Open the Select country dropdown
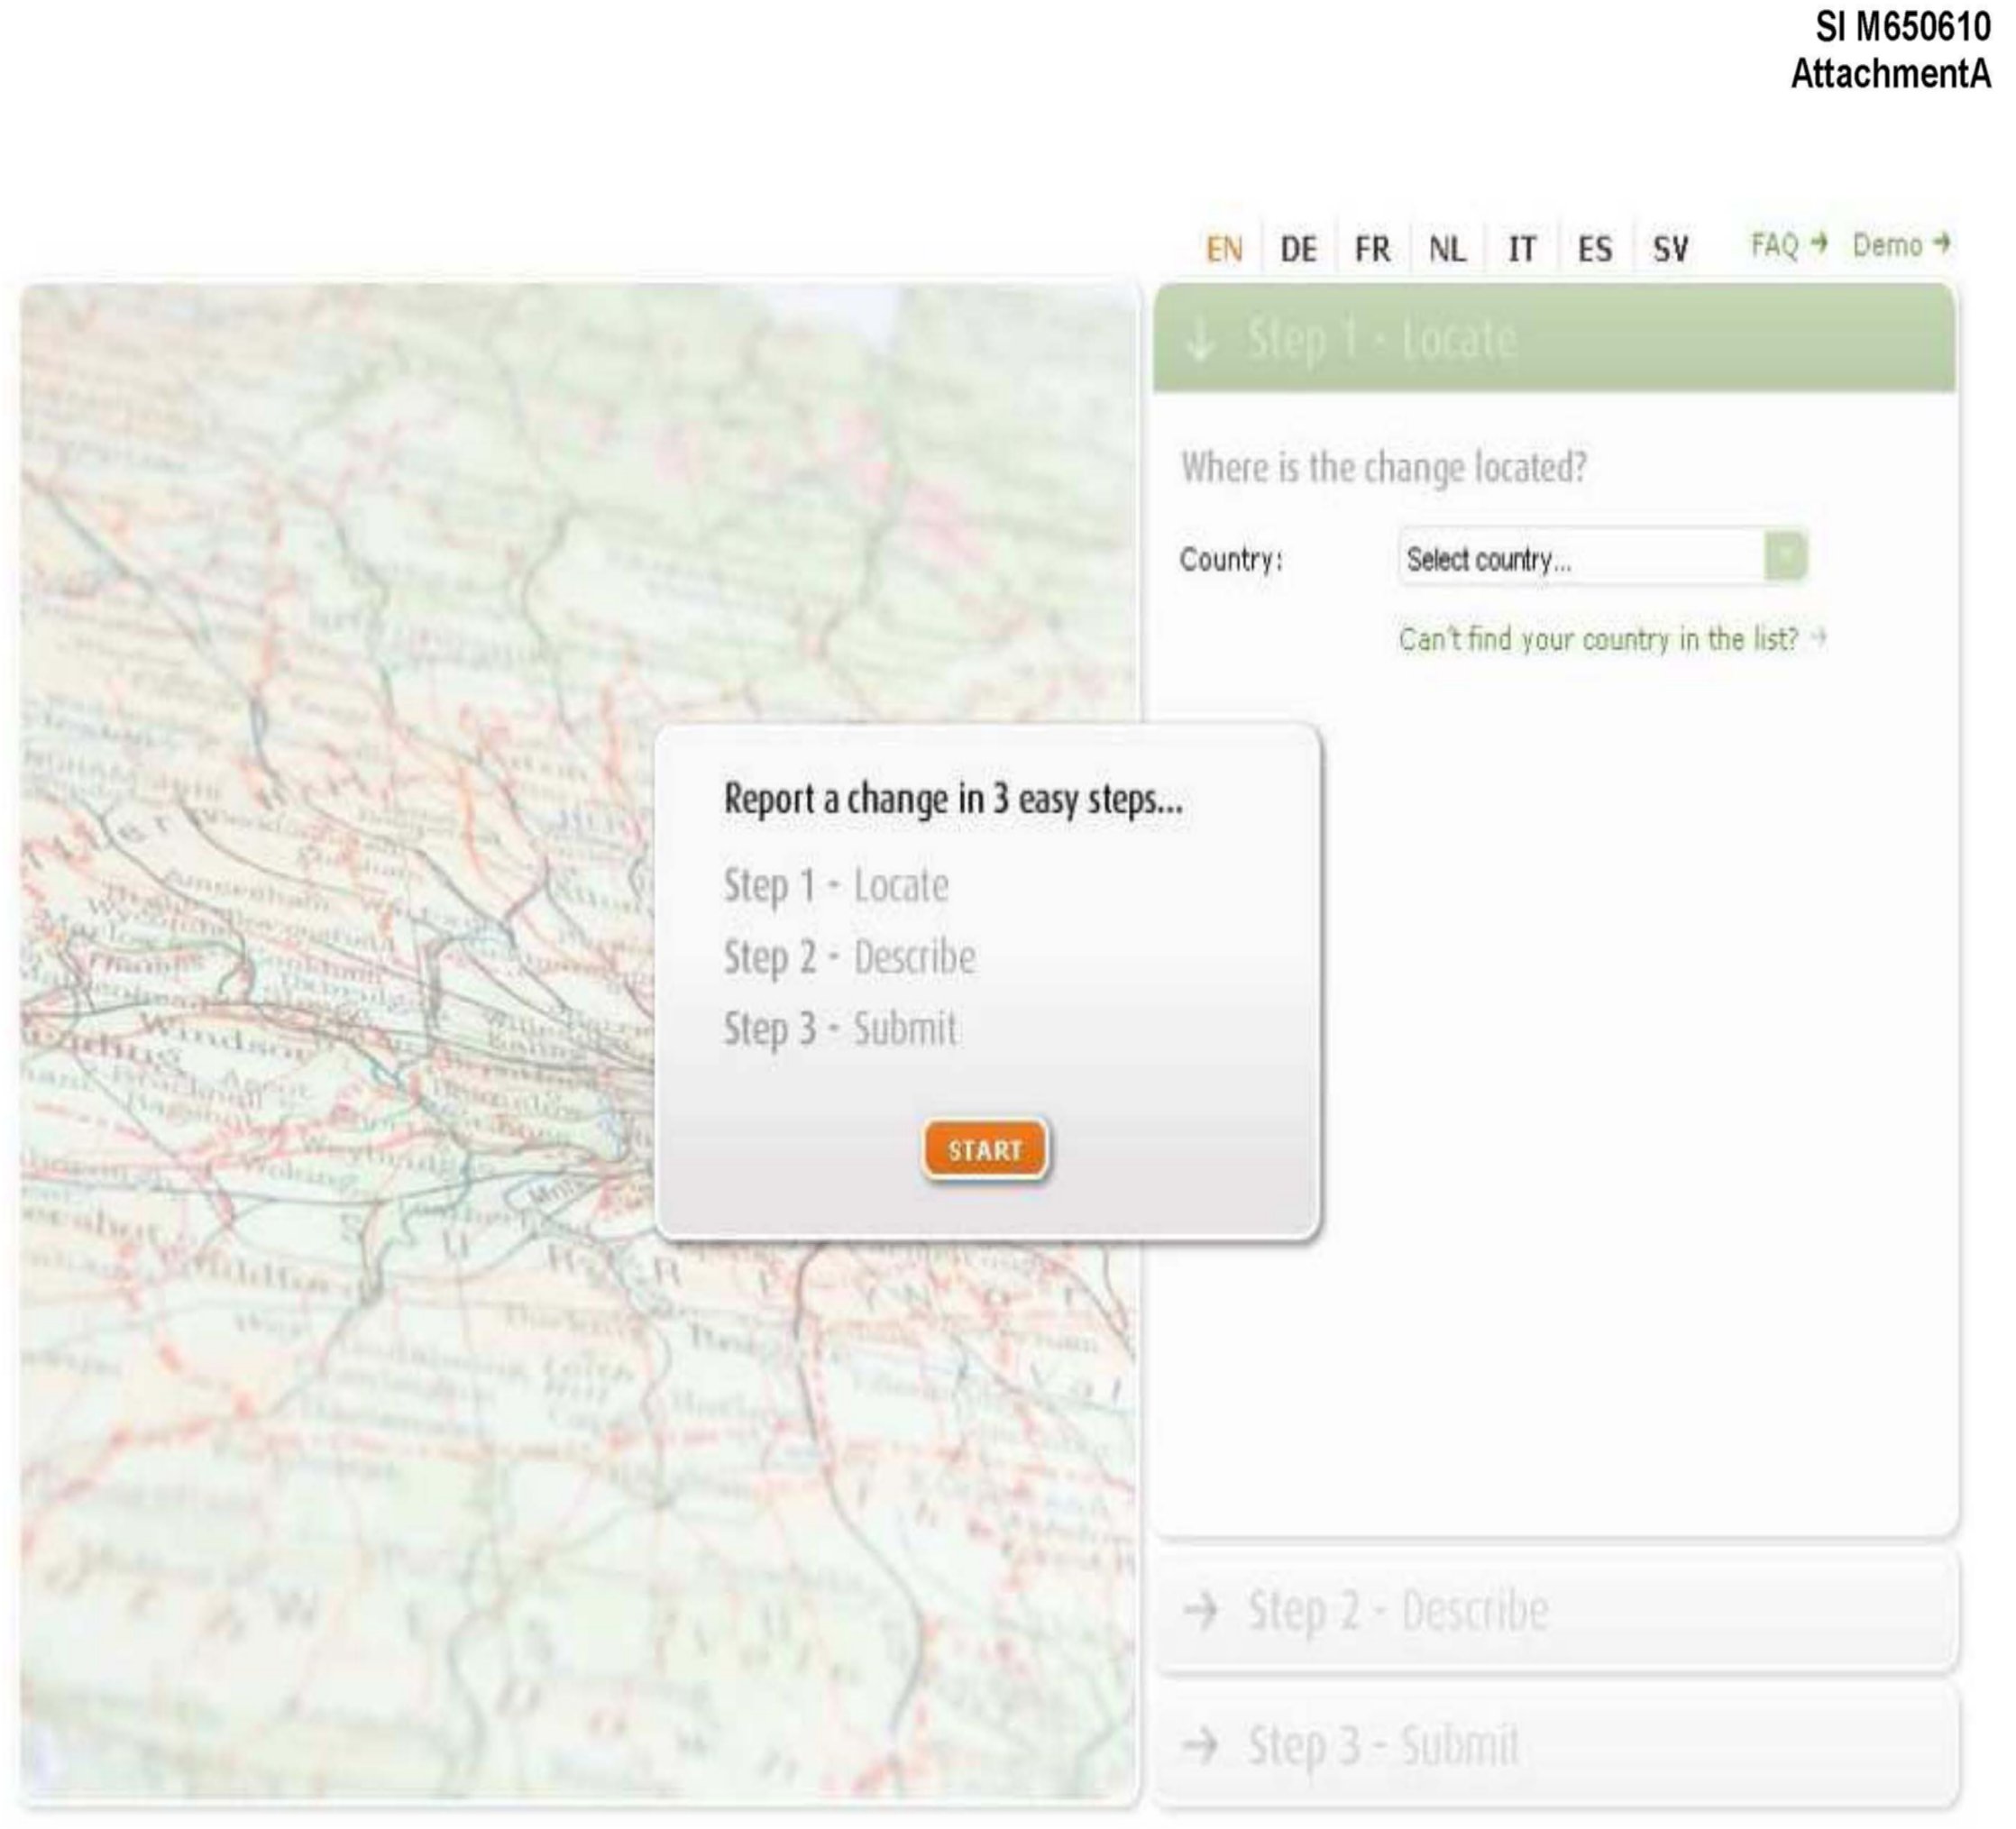Viewport: 2016px width, 1829px height. (1580, 558)
